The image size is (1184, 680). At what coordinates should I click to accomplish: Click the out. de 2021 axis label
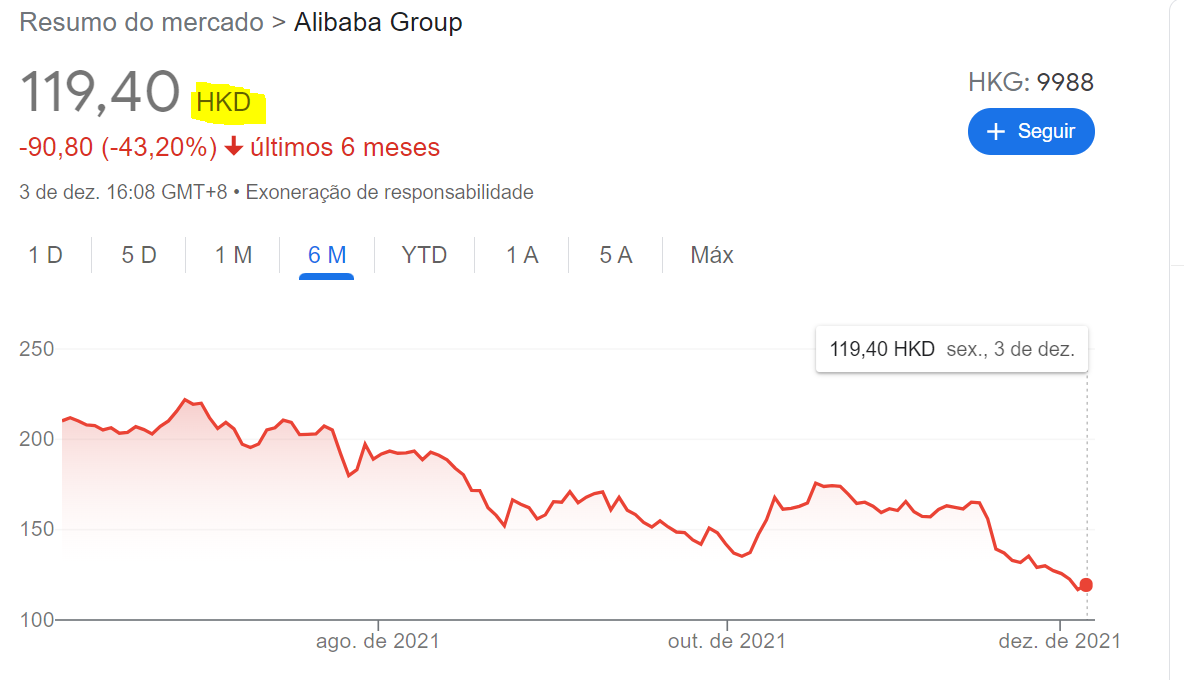point(727,641)
